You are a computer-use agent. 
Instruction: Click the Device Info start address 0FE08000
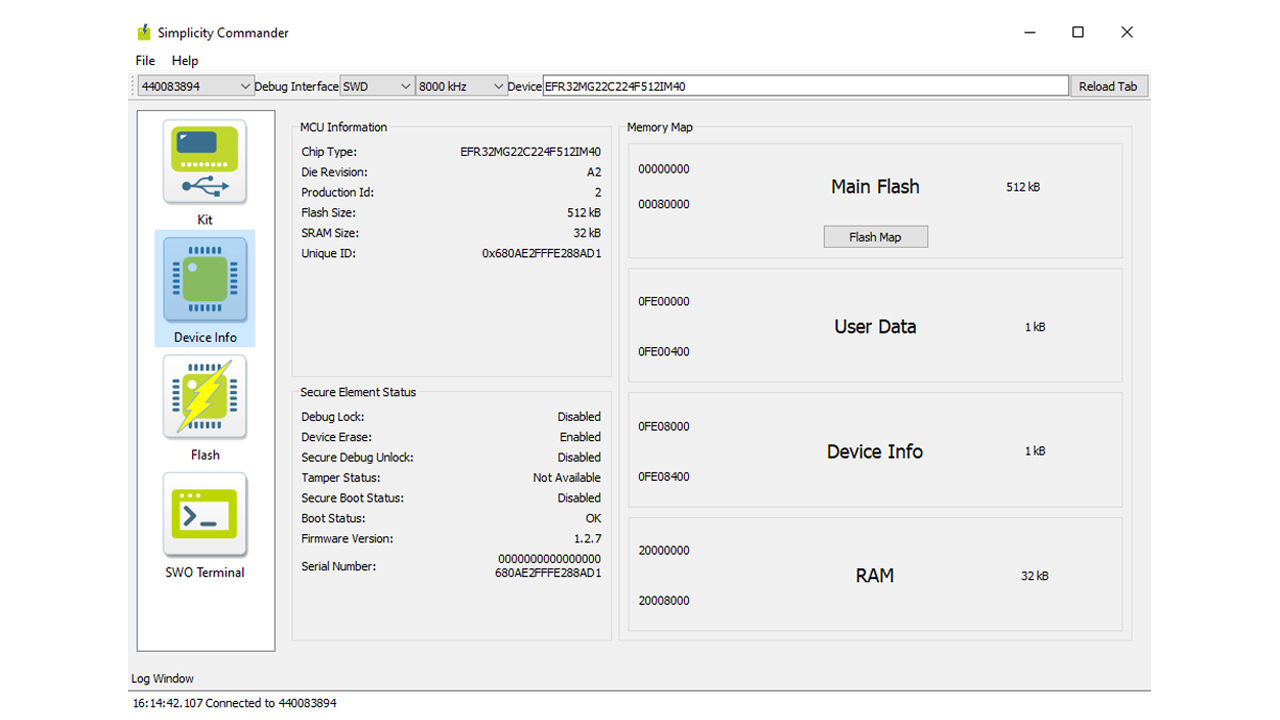(x=664, y=426)
